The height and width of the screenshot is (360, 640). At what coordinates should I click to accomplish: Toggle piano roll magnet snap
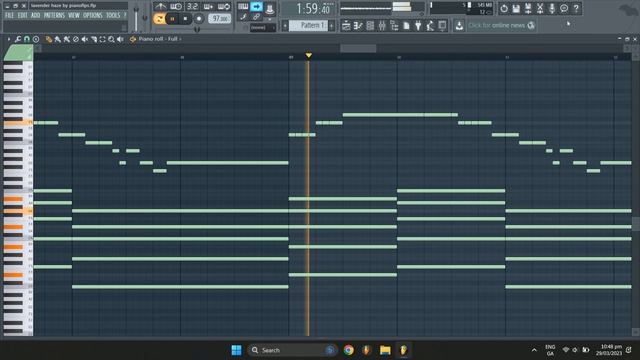(x=27, y=39)
